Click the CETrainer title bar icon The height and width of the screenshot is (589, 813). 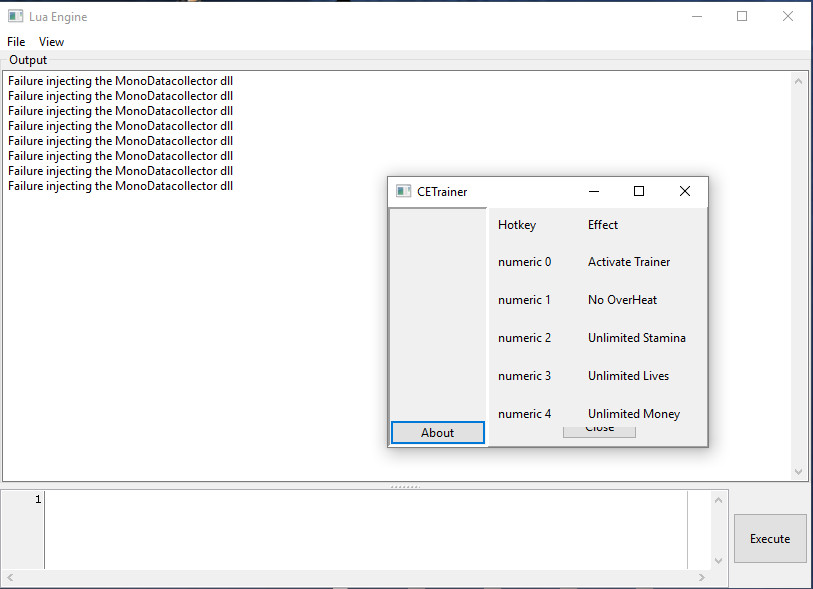tap(402, 190)
